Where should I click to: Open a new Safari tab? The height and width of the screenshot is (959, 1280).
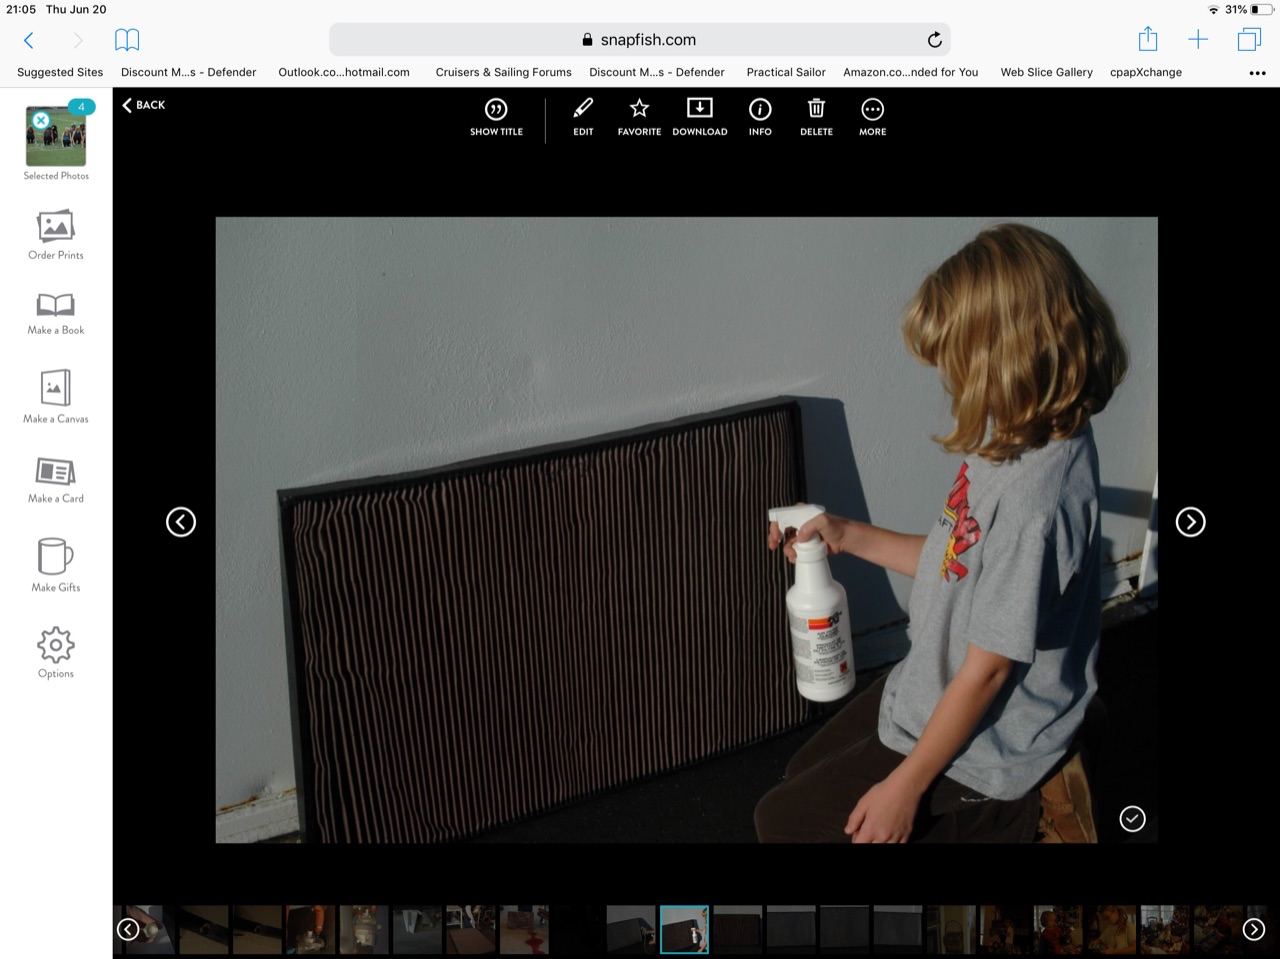(1198, 40)
